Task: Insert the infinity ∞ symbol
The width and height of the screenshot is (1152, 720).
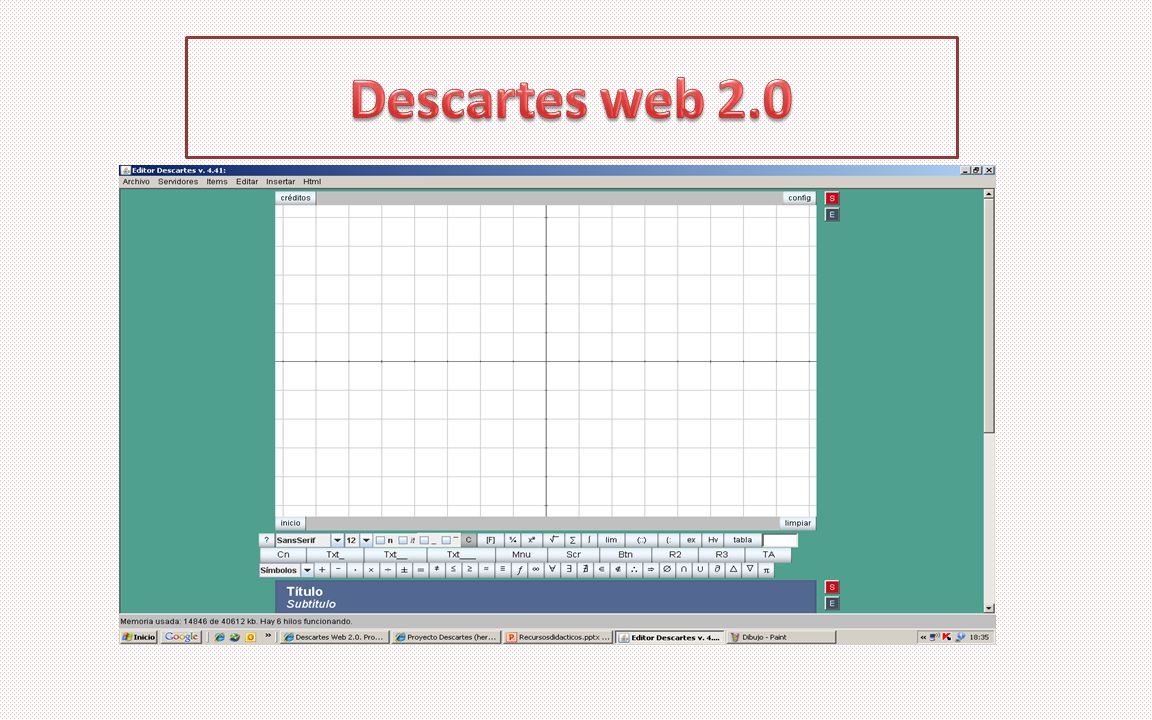Action: point(536,569)
